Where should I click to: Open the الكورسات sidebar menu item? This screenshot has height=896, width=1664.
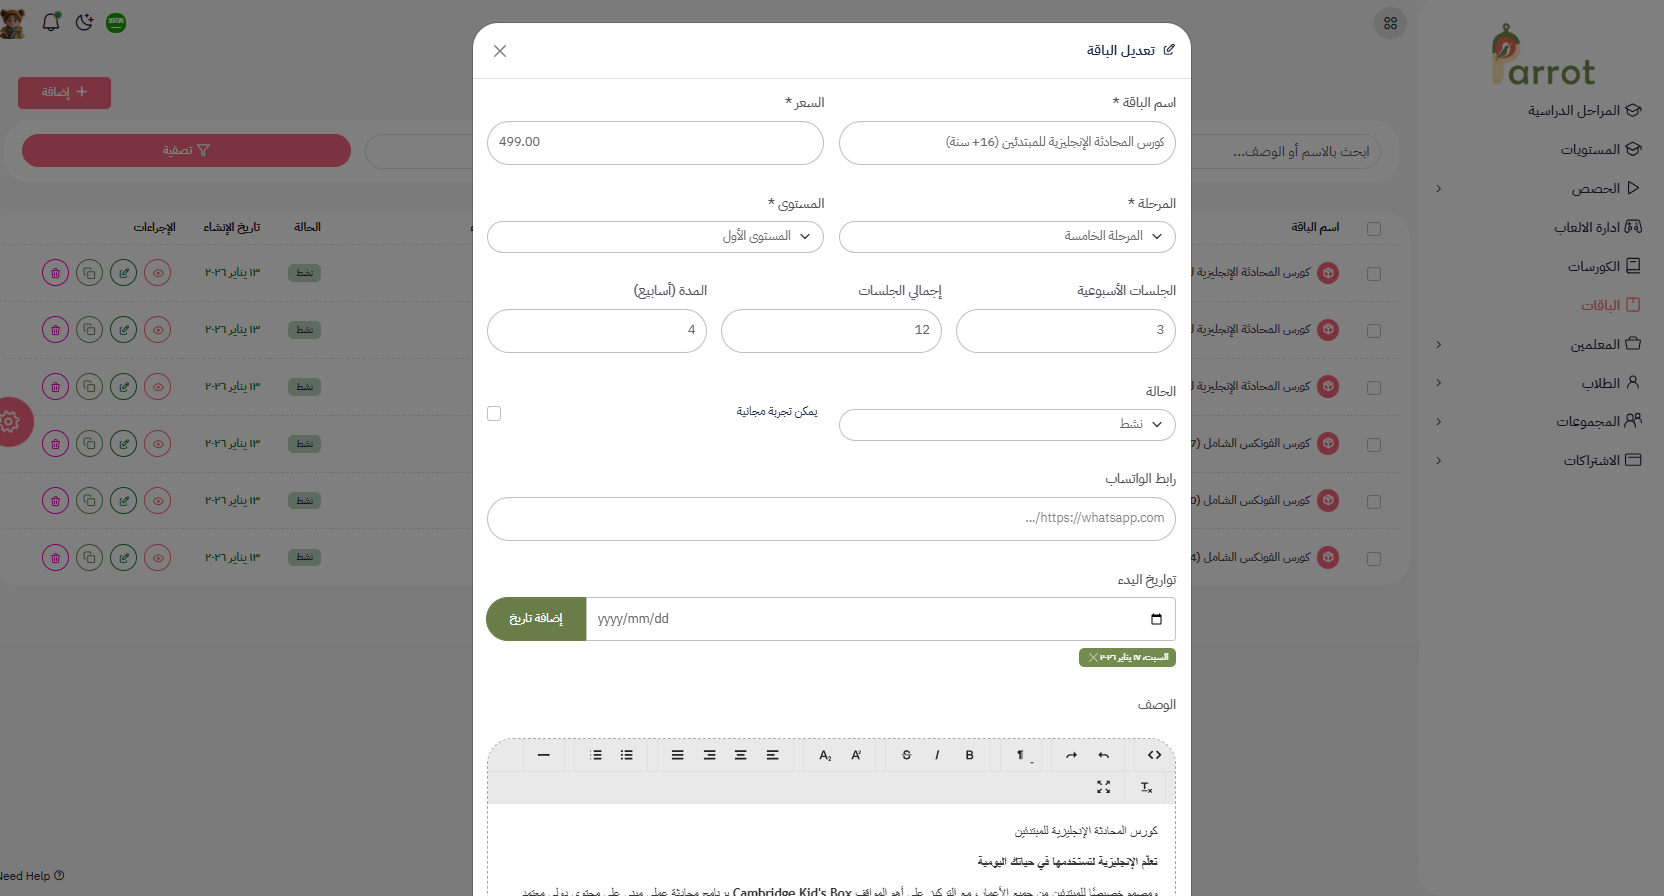(1594, 266)
